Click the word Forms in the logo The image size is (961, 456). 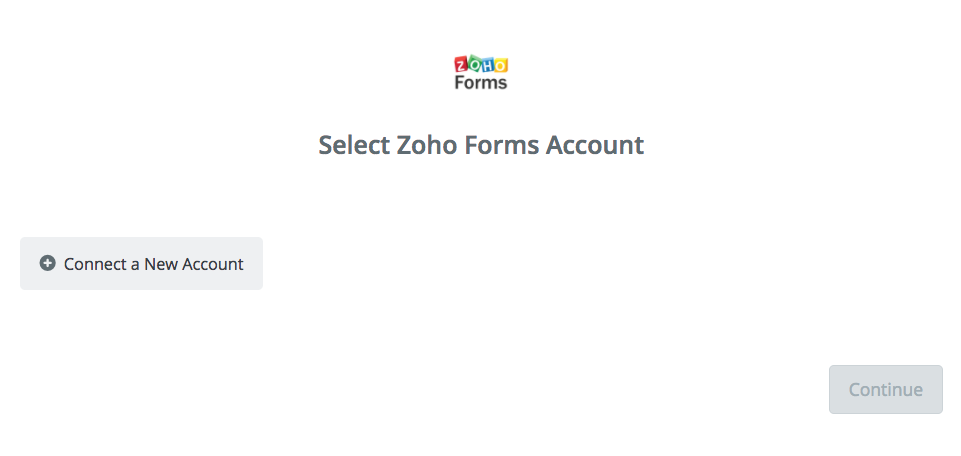[481, 82]
